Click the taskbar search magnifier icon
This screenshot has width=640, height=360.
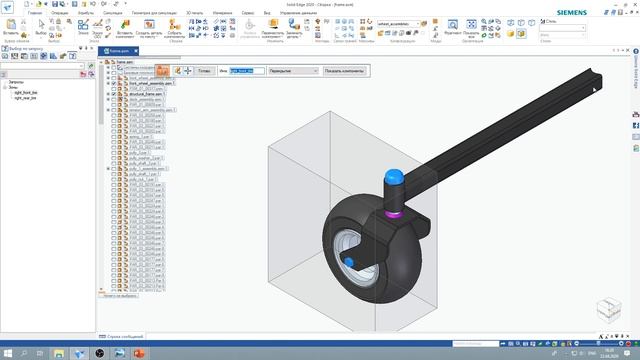coord(24,353)
